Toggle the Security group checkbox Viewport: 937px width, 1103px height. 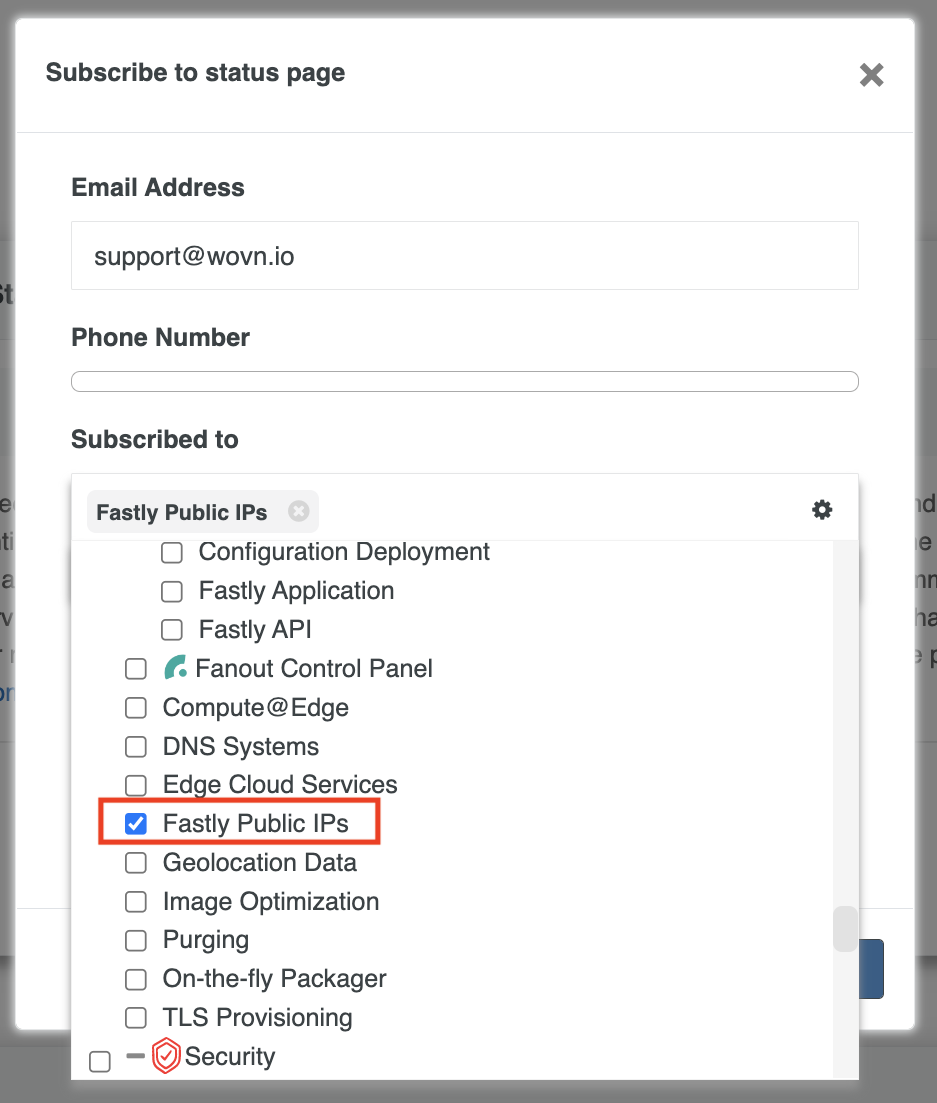(100, 1061)
